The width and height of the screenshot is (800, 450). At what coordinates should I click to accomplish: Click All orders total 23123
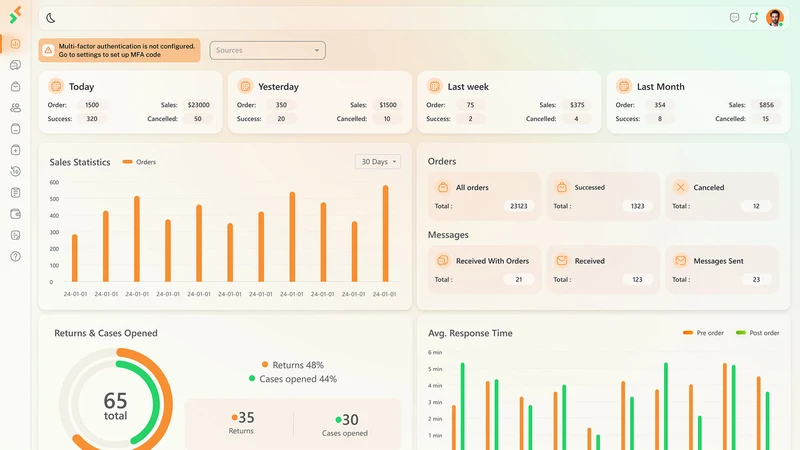point(519,206)
